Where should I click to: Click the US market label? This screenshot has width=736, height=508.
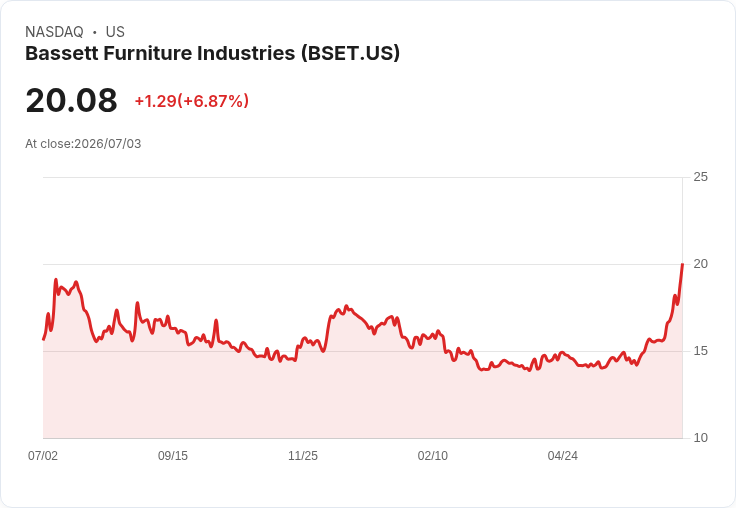pyautogui.click(x=115, y=32)
